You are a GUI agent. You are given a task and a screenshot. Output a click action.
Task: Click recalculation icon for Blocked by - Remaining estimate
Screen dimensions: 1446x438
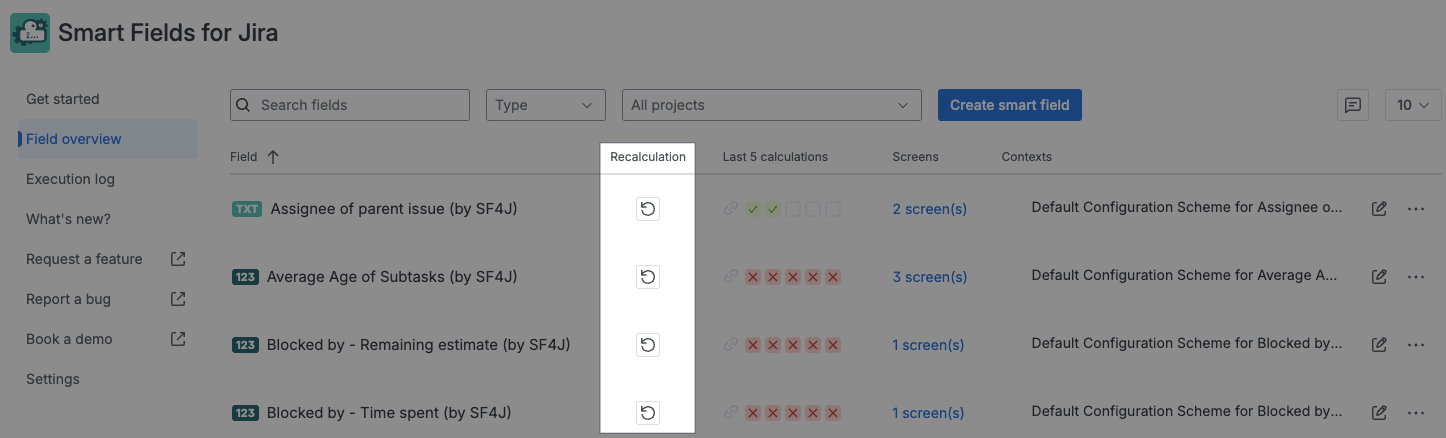pos(647,345)
